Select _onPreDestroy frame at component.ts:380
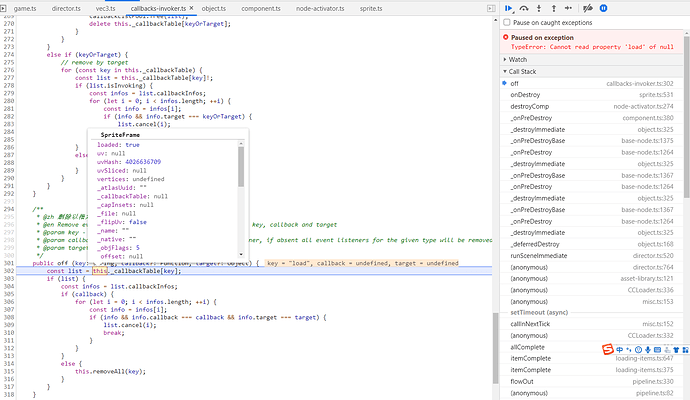The image size is (690, 400). [592, 118]
